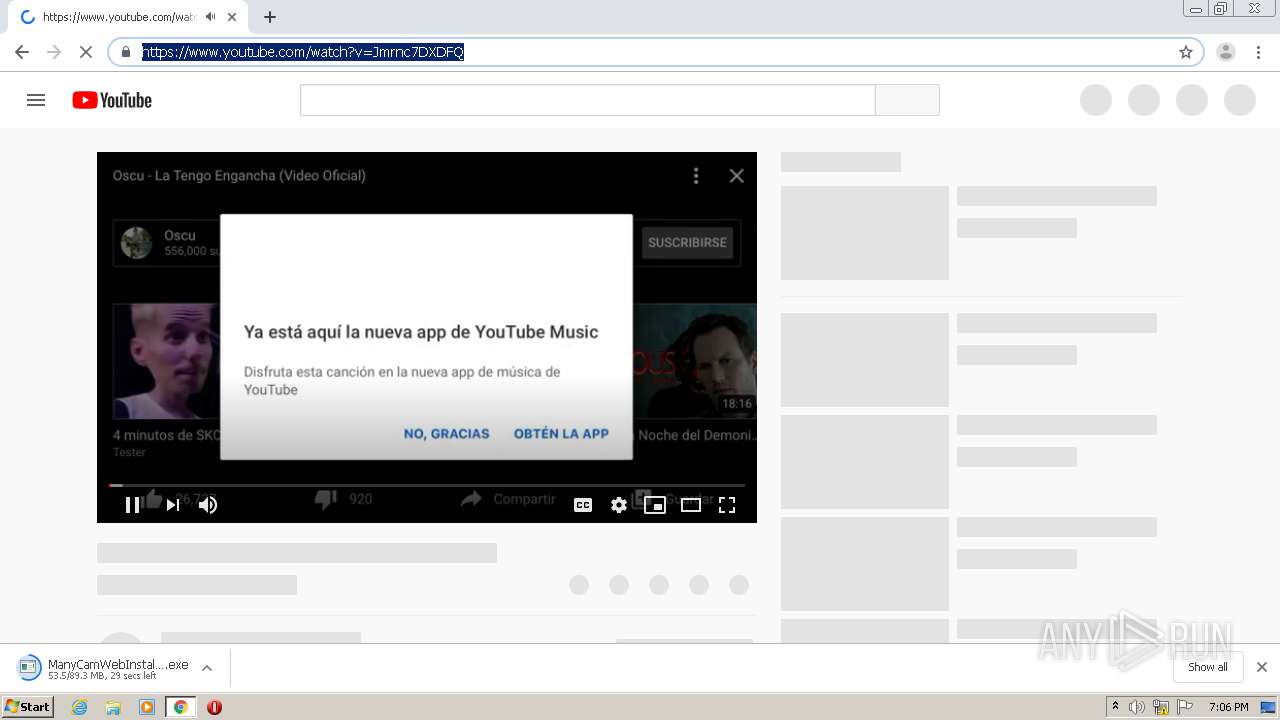Switch to miniplayer mode

[x=655, y=505]
